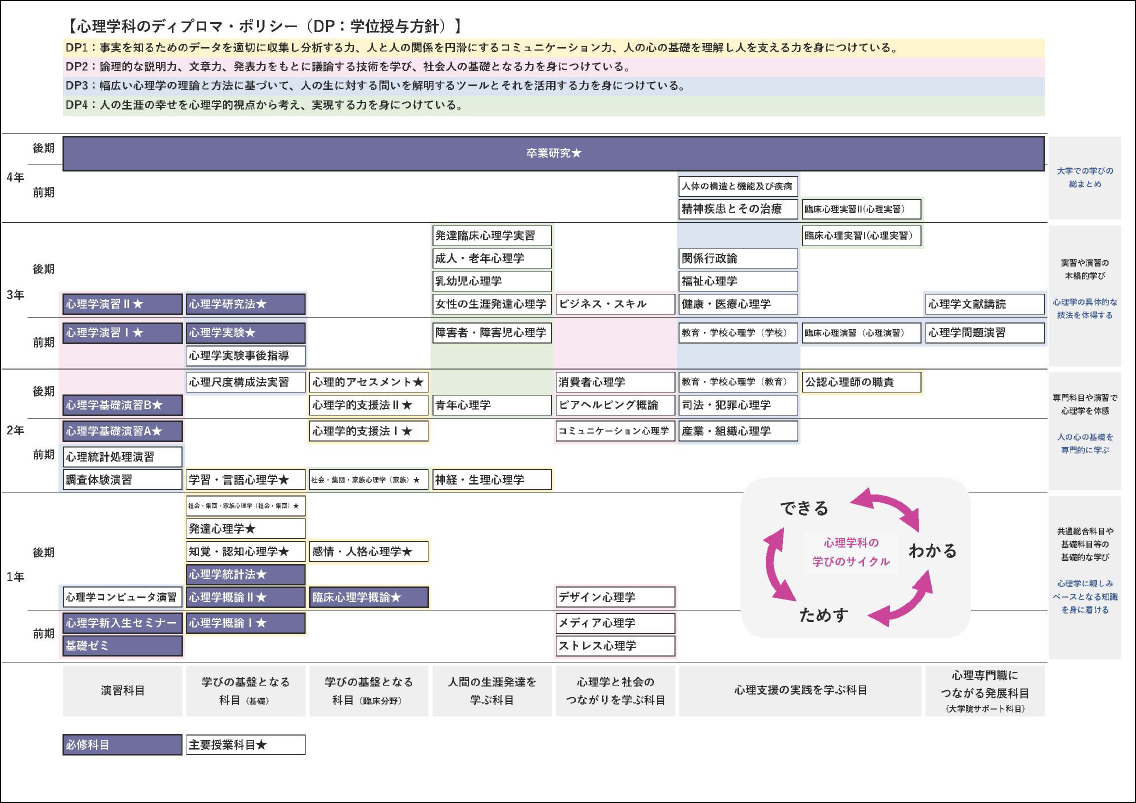Image resolution: width=1136 pixels, height=803 pixels.
Task: Open the 発達臨床心理学実習 course box
Action: (x=491, y=236)
